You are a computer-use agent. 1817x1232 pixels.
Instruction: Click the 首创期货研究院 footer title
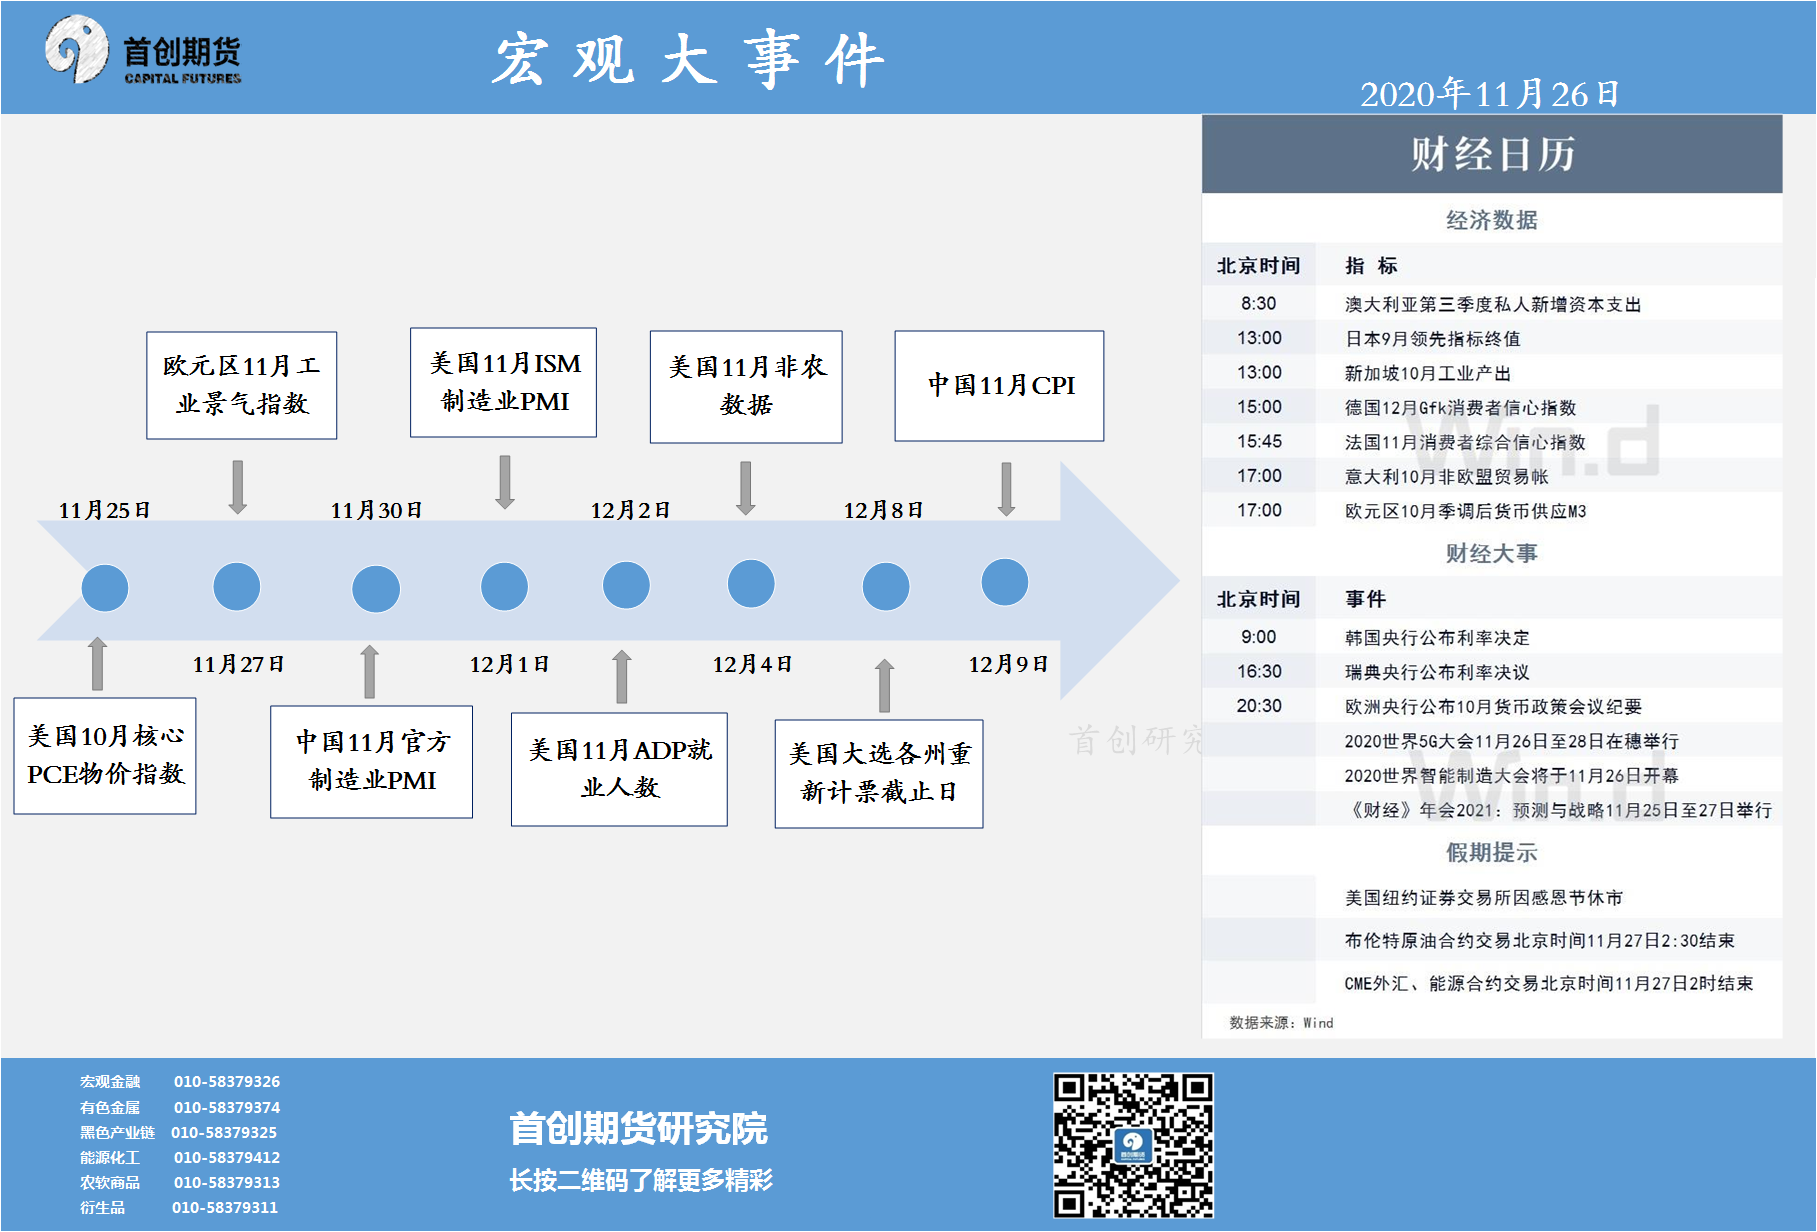click(x=638, y=1129)
